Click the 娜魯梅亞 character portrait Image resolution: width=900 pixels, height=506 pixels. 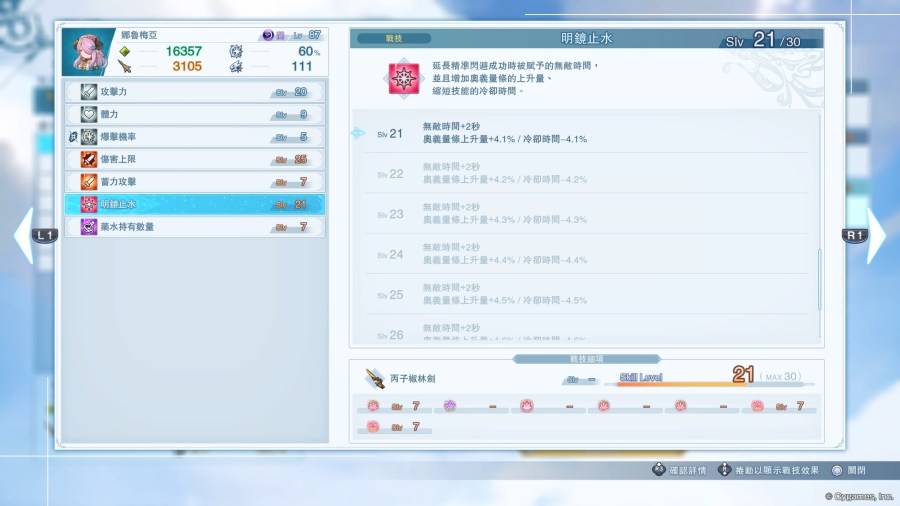[x=87, y=52]
